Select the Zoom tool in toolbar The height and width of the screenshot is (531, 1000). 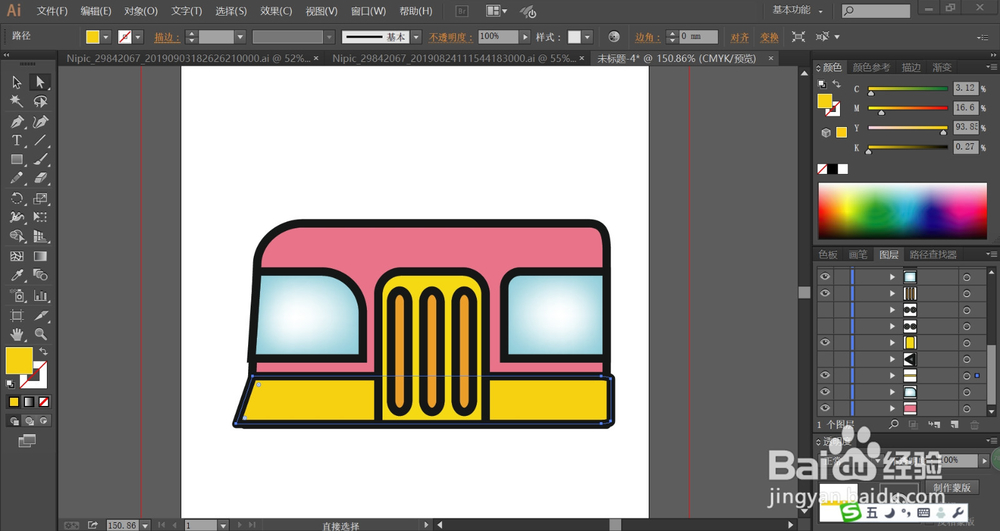pyautogui.click(x=40, y=334)
